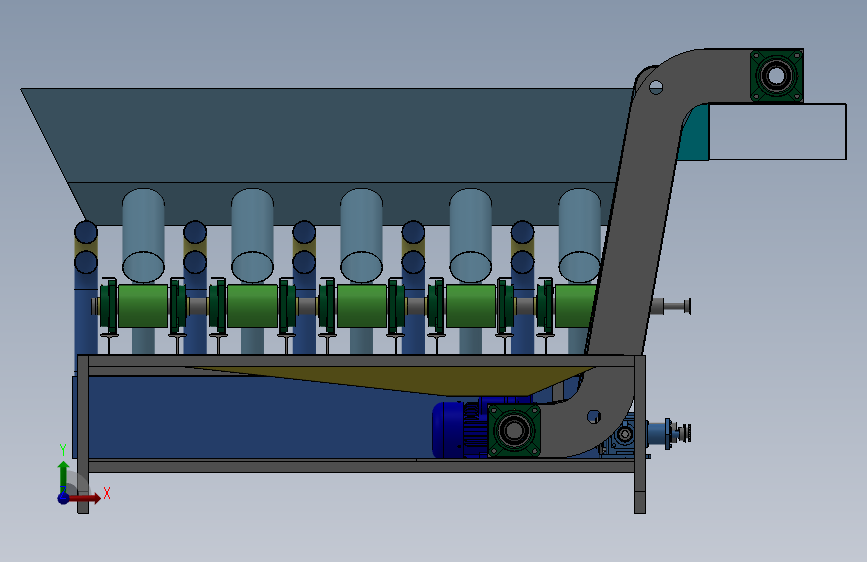Click the green Y axis arrow of the triad
This screenshot has height=562, width=867.
click(x=63, y=475)
